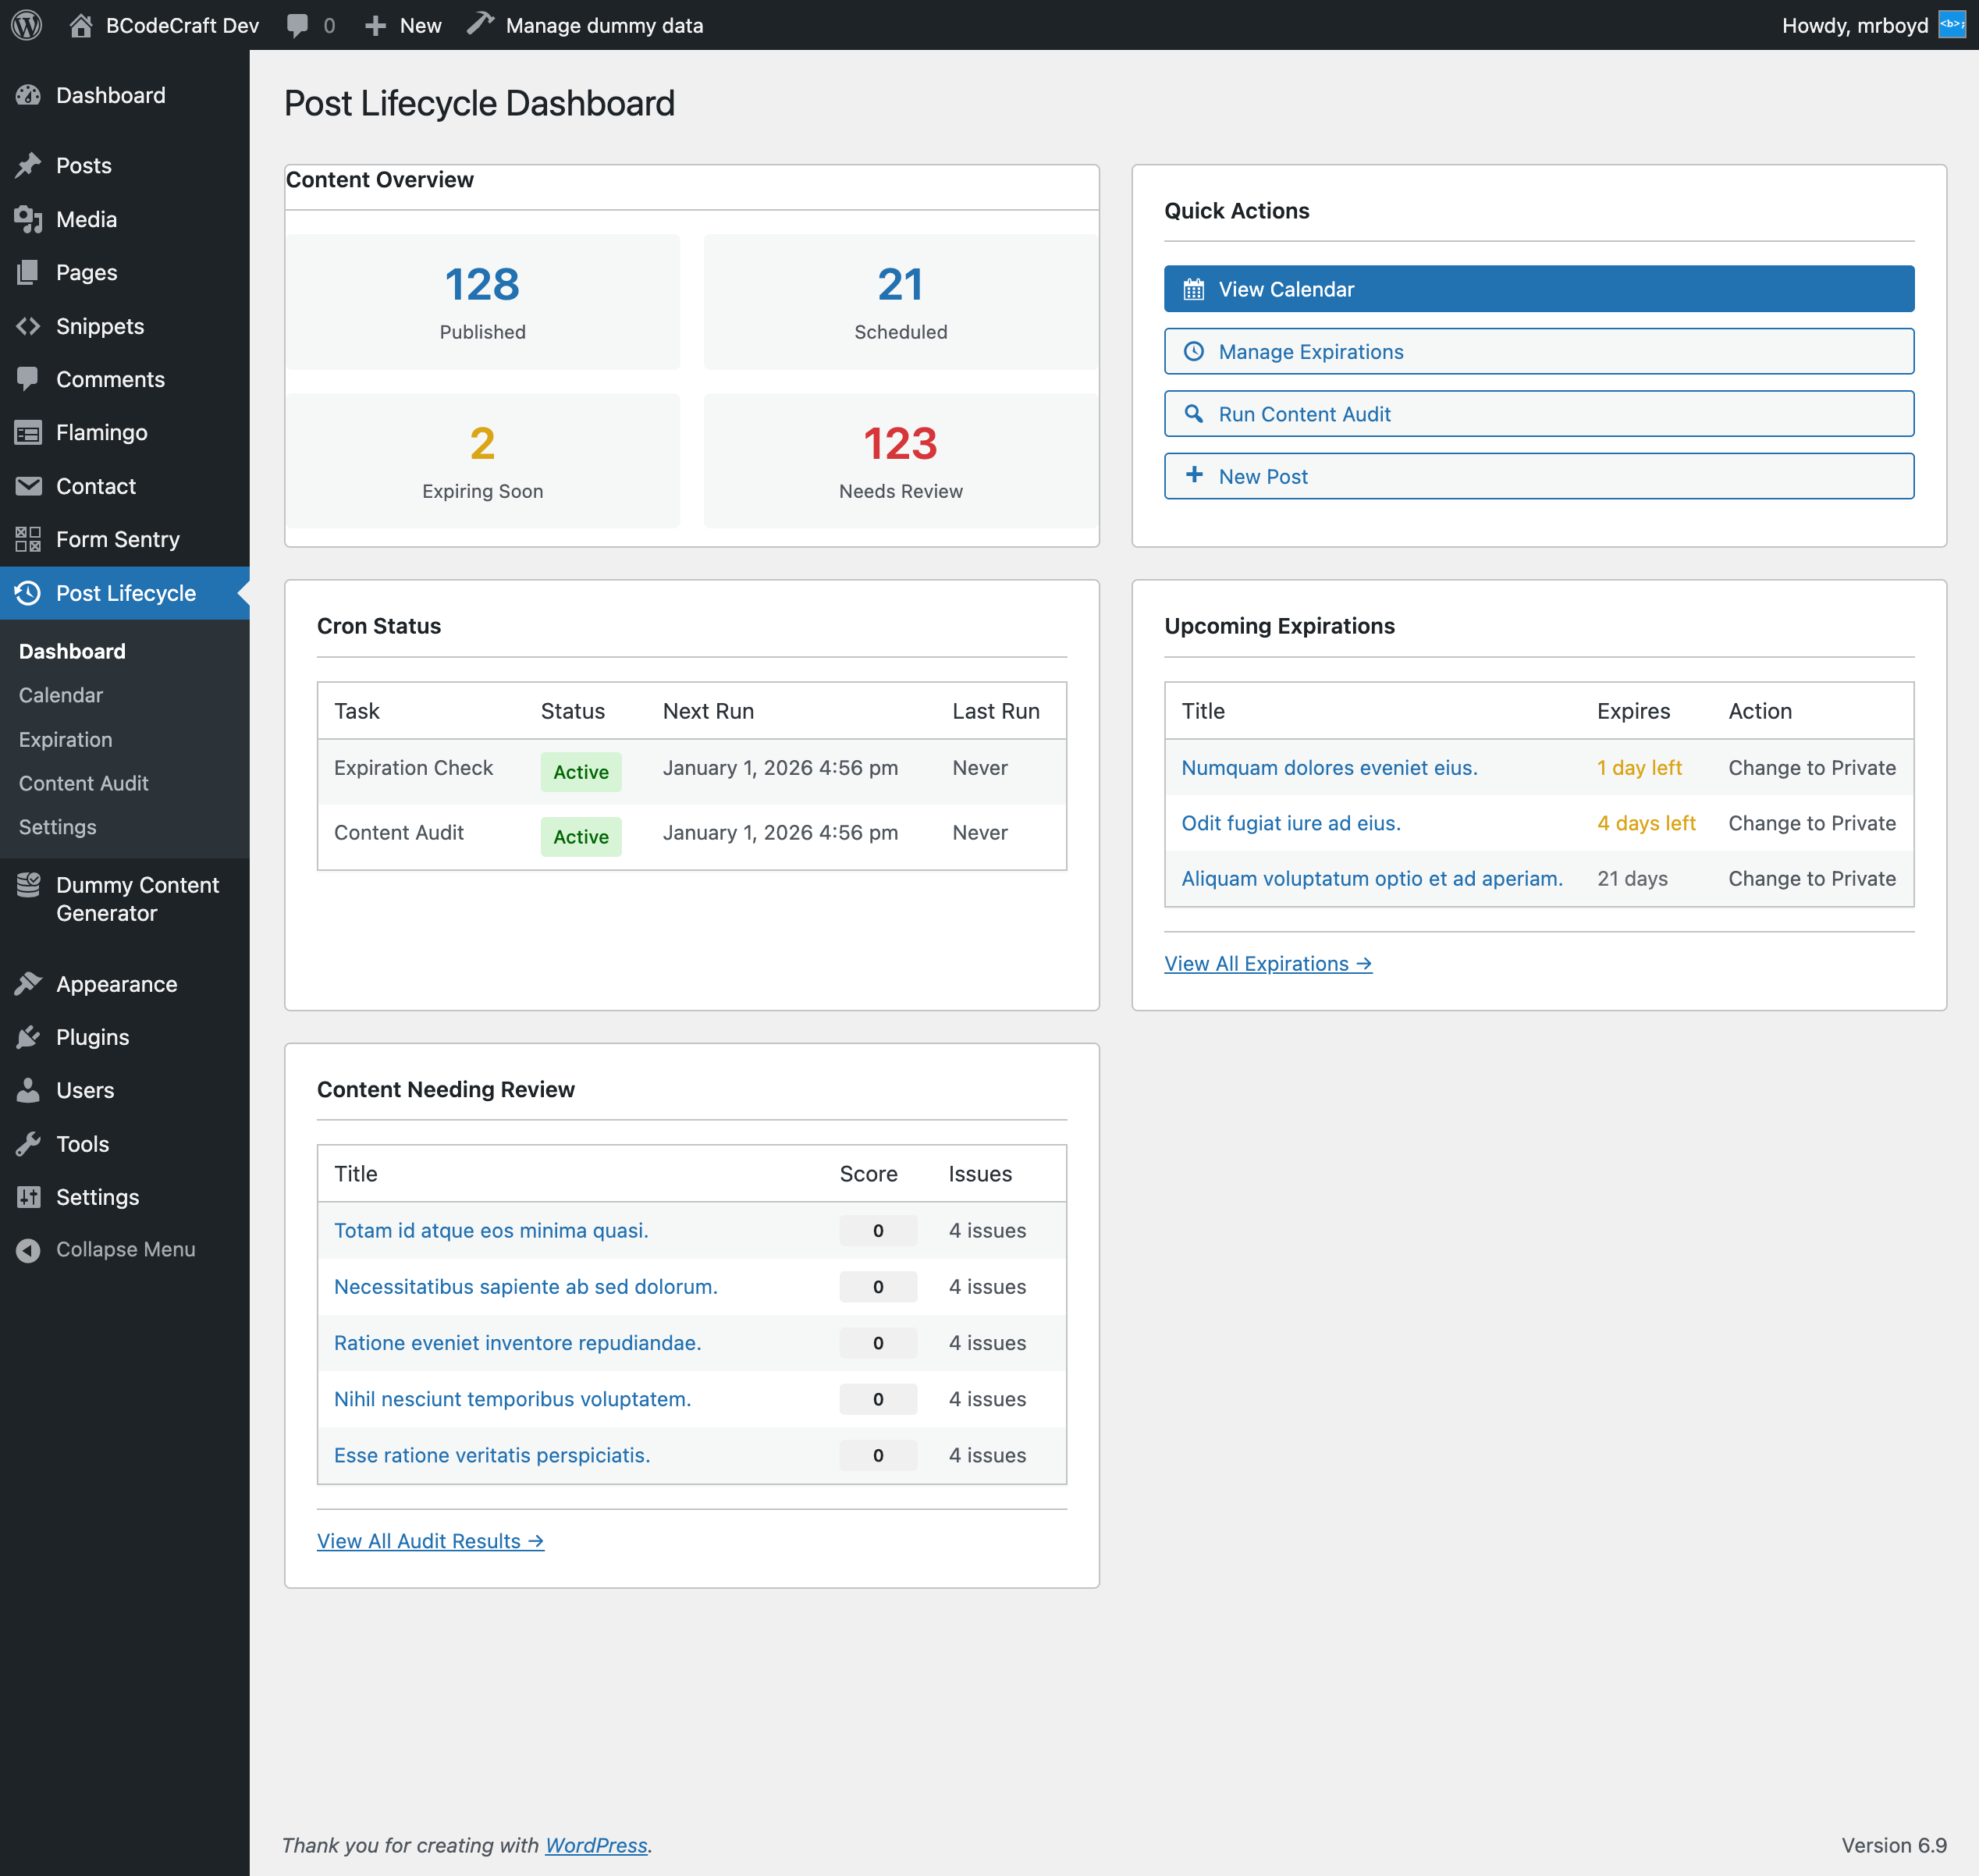
Task: Click the Tools wrench icon
Action: 28,1144
